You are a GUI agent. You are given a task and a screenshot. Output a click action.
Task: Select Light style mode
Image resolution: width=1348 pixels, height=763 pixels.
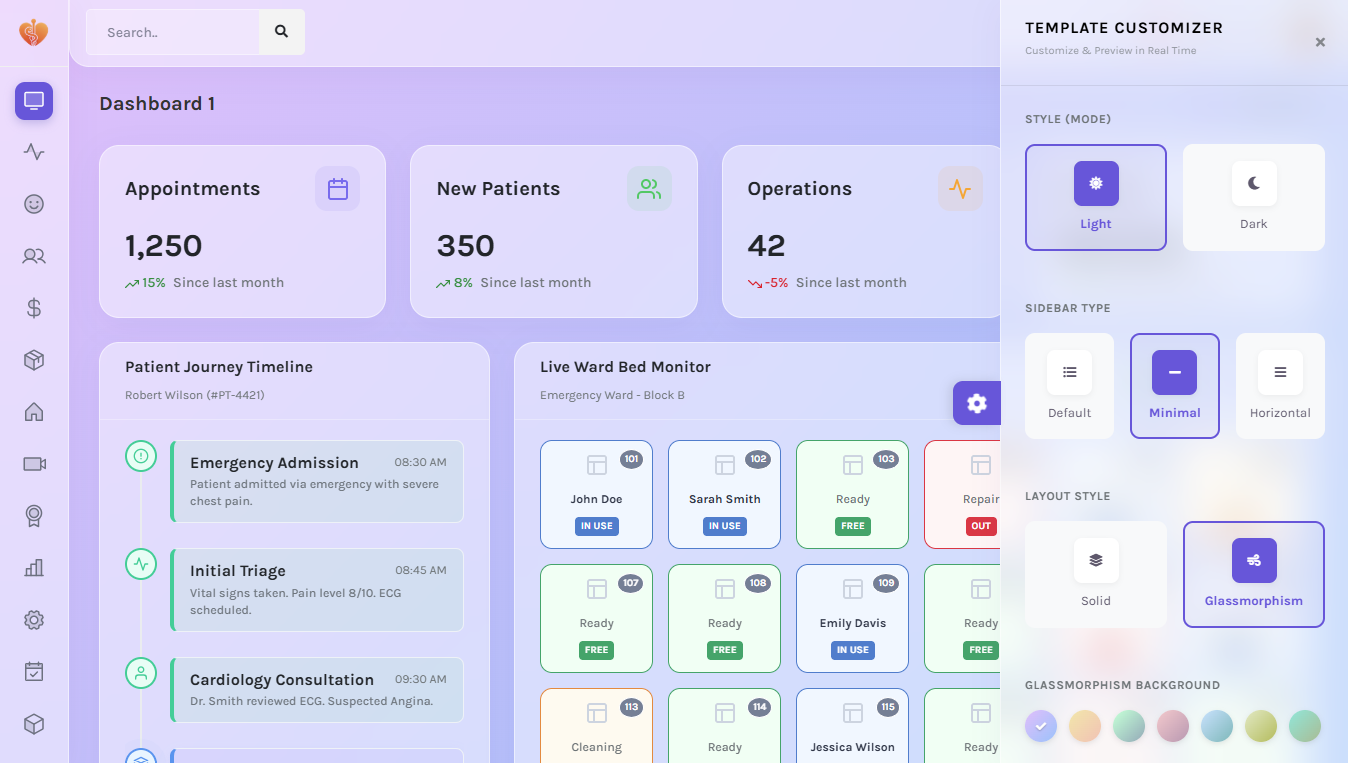pos(1096,197)
